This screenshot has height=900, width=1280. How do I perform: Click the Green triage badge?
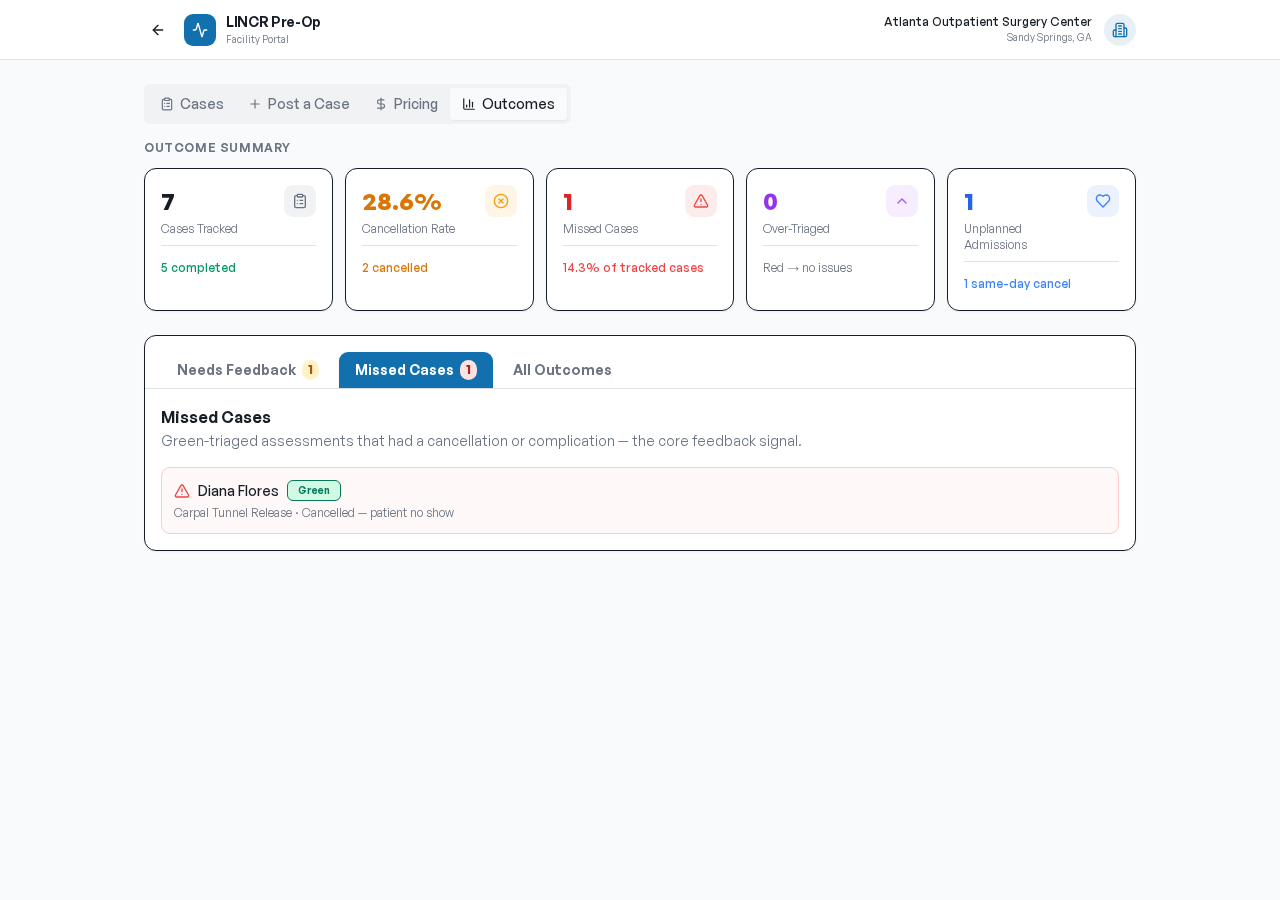(314, 491)
